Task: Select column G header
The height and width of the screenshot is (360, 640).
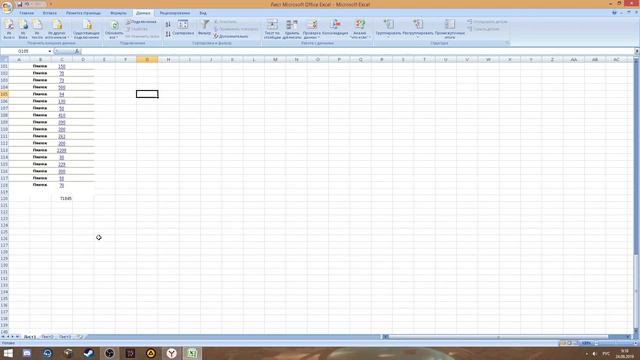Action: click(147, 60)
